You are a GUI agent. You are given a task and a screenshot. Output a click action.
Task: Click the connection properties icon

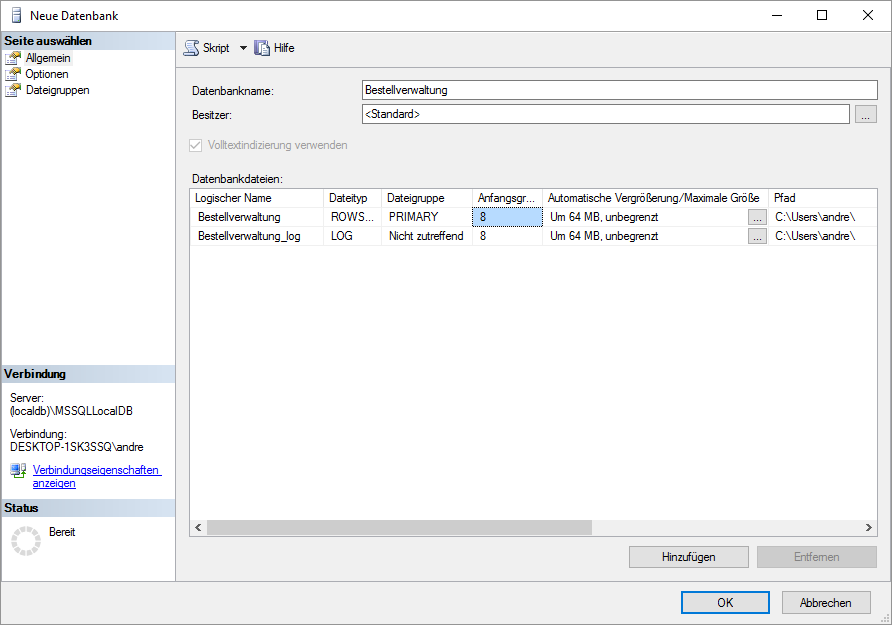18,471
